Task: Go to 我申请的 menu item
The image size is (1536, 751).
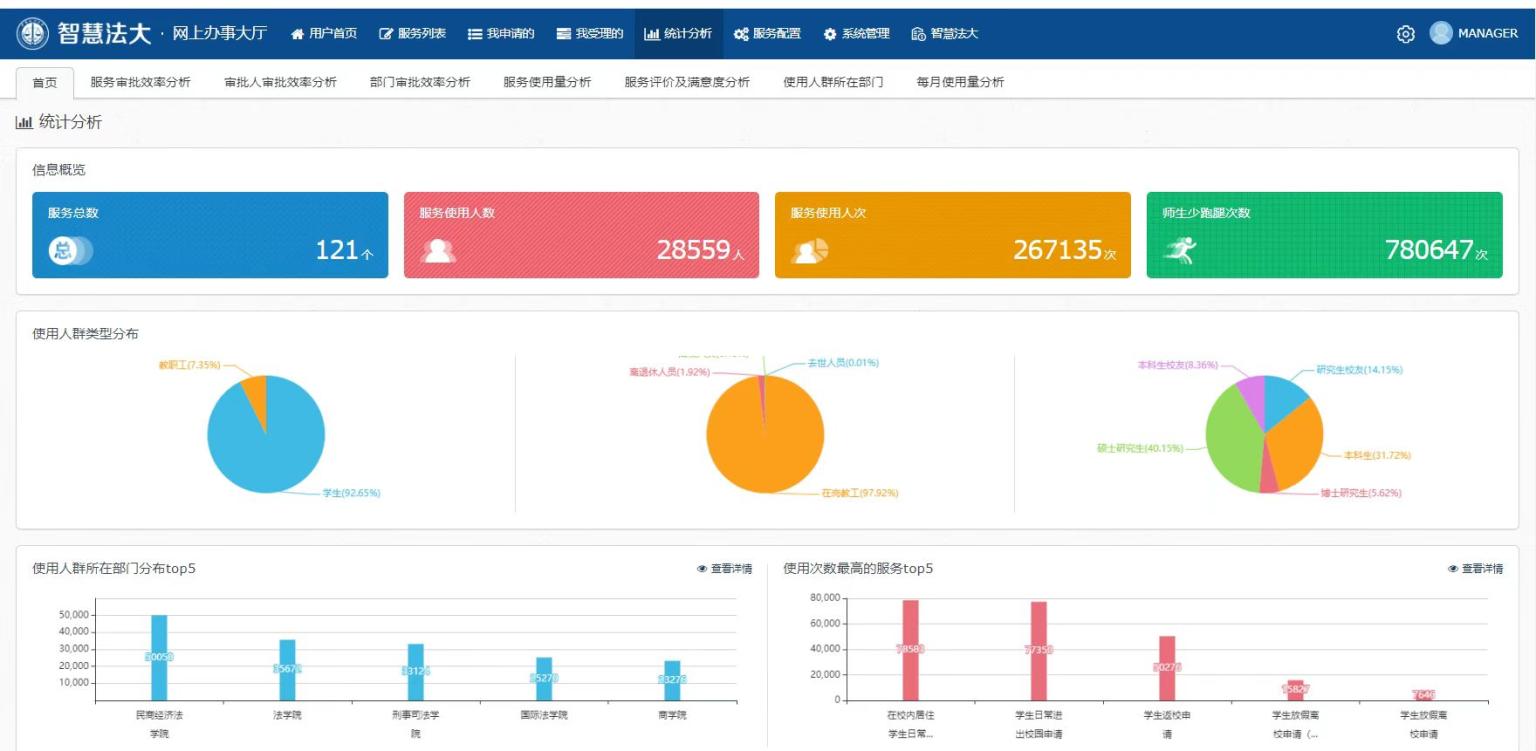Action: (x=501, y=34)
